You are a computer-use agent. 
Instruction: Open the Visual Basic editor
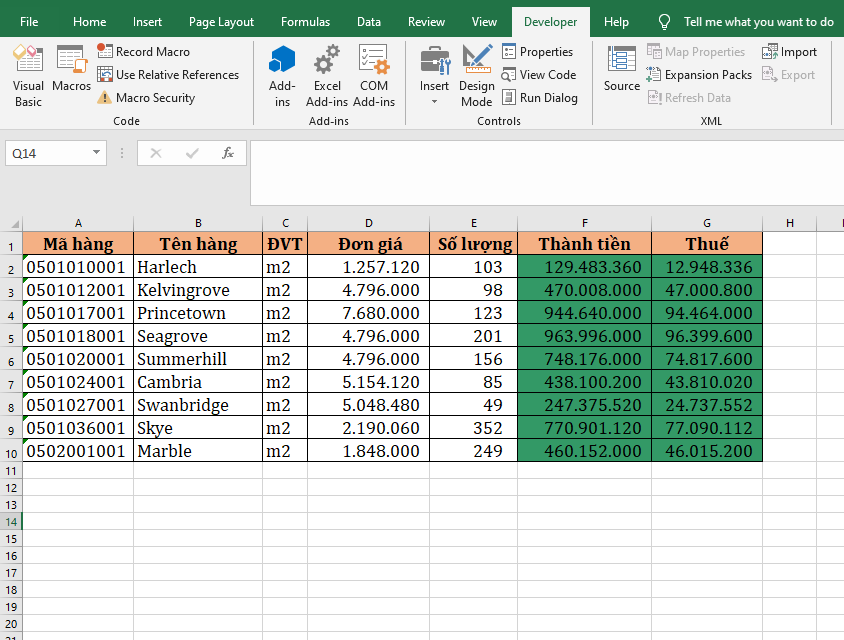click(x=28, y=75)
